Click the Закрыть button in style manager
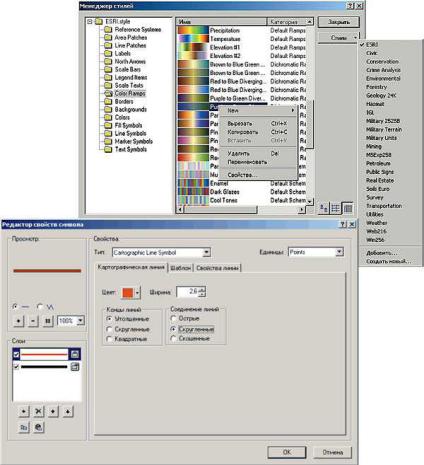Viewport: 424px width, 465px height. point(339,22)
